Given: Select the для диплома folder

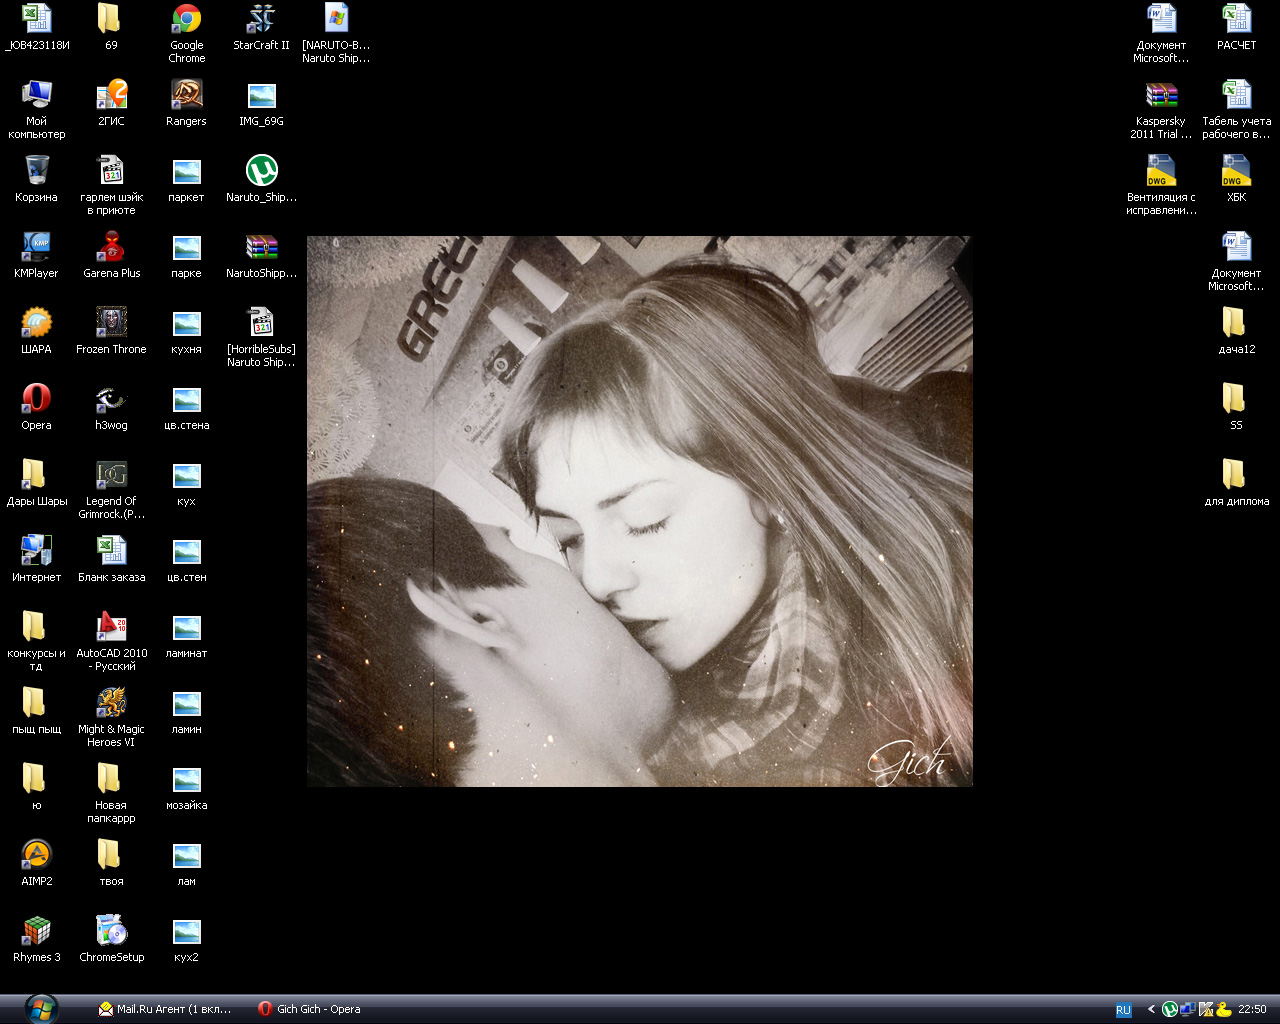Looking at the screenshot, I should click(1235, 475).
